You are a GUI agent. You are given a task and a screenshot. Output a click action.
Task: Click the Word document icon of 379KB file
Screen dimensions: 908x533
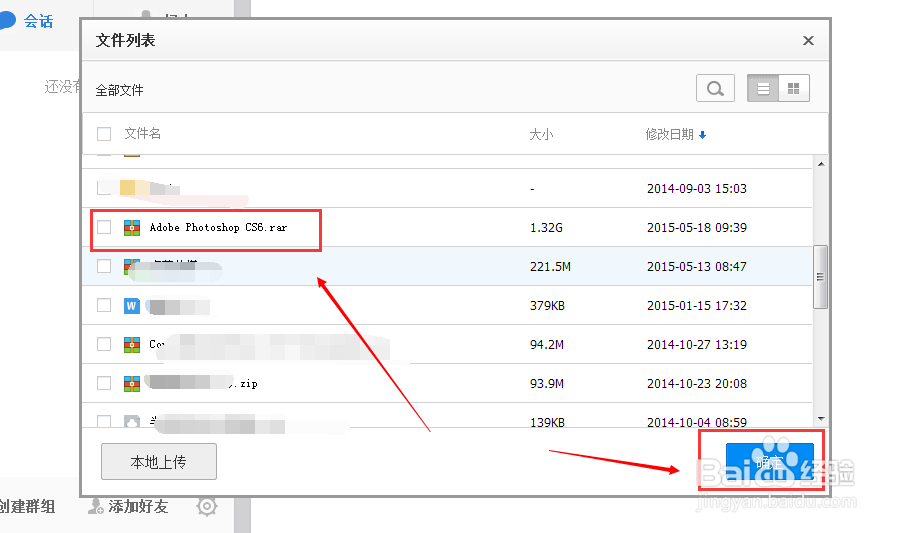132,306
